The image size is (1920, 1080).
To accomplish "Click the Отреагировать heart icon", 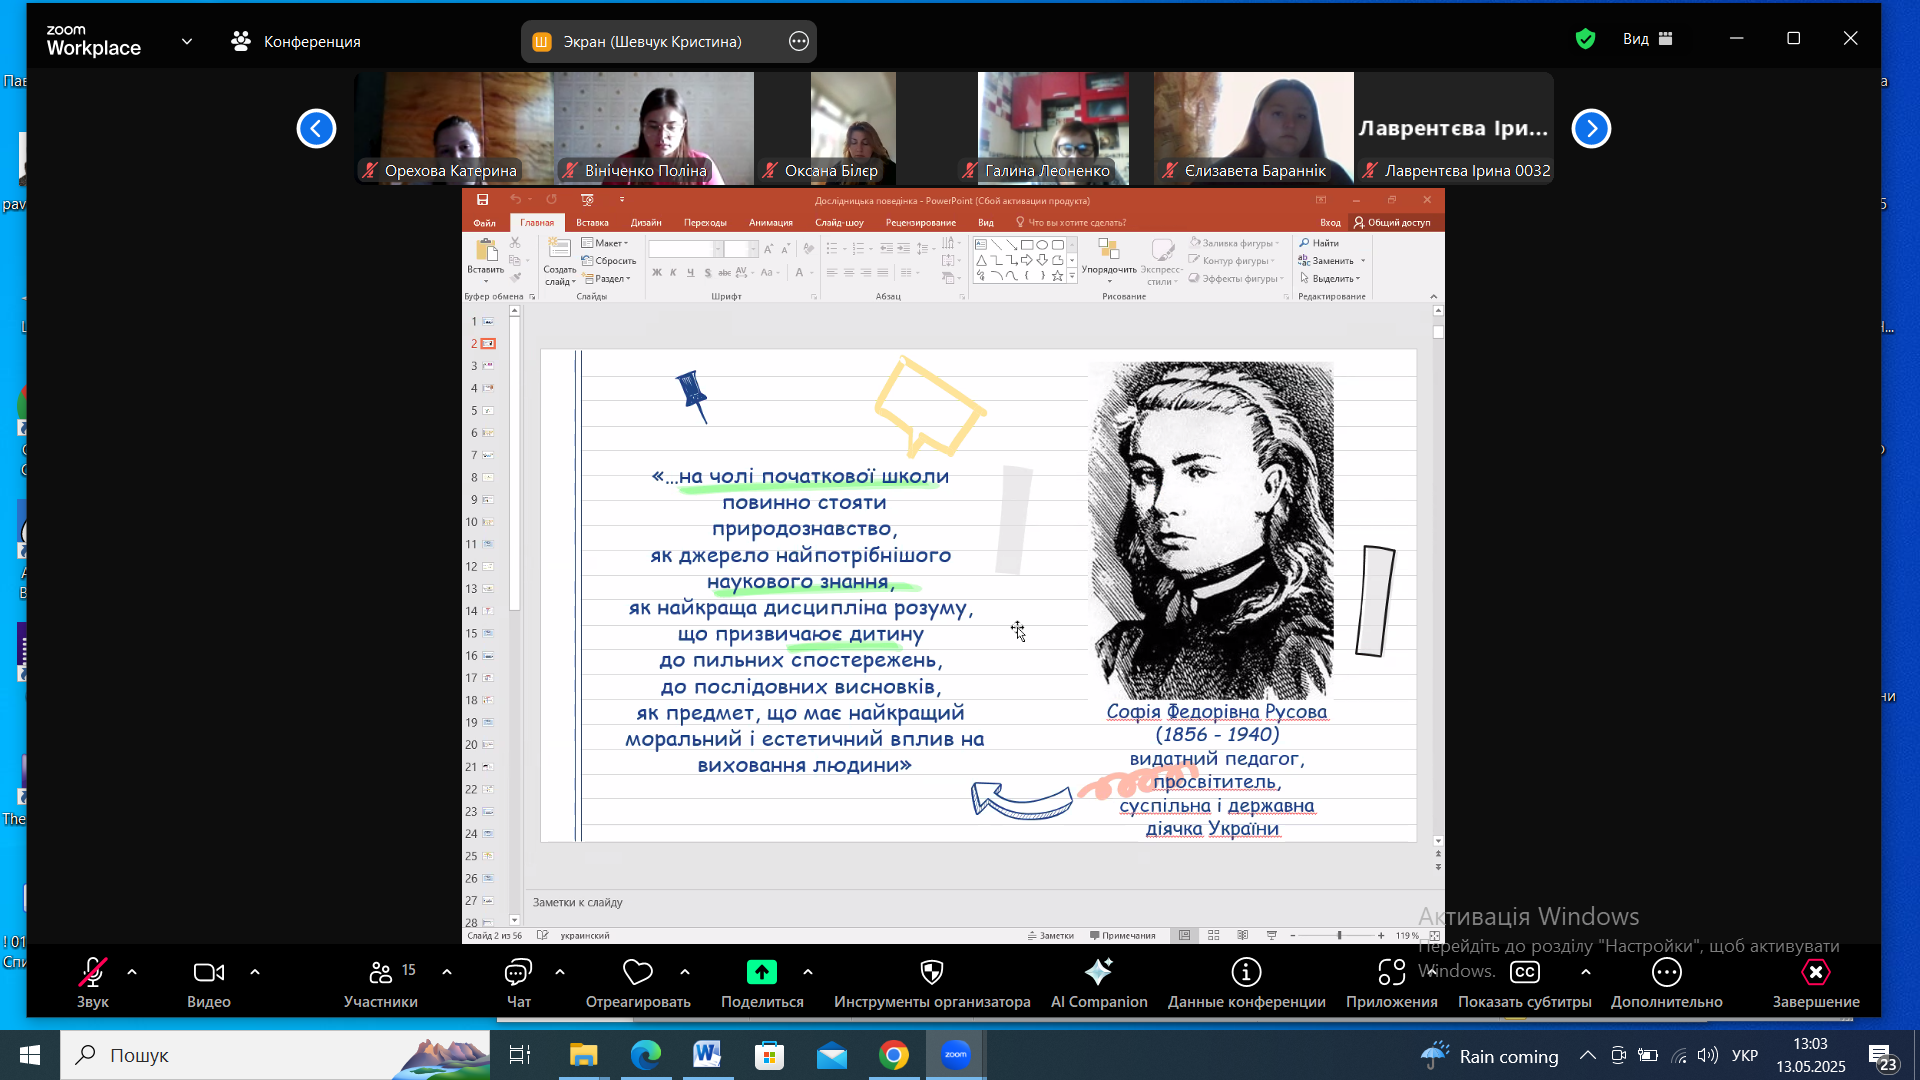I will [637, 972].
